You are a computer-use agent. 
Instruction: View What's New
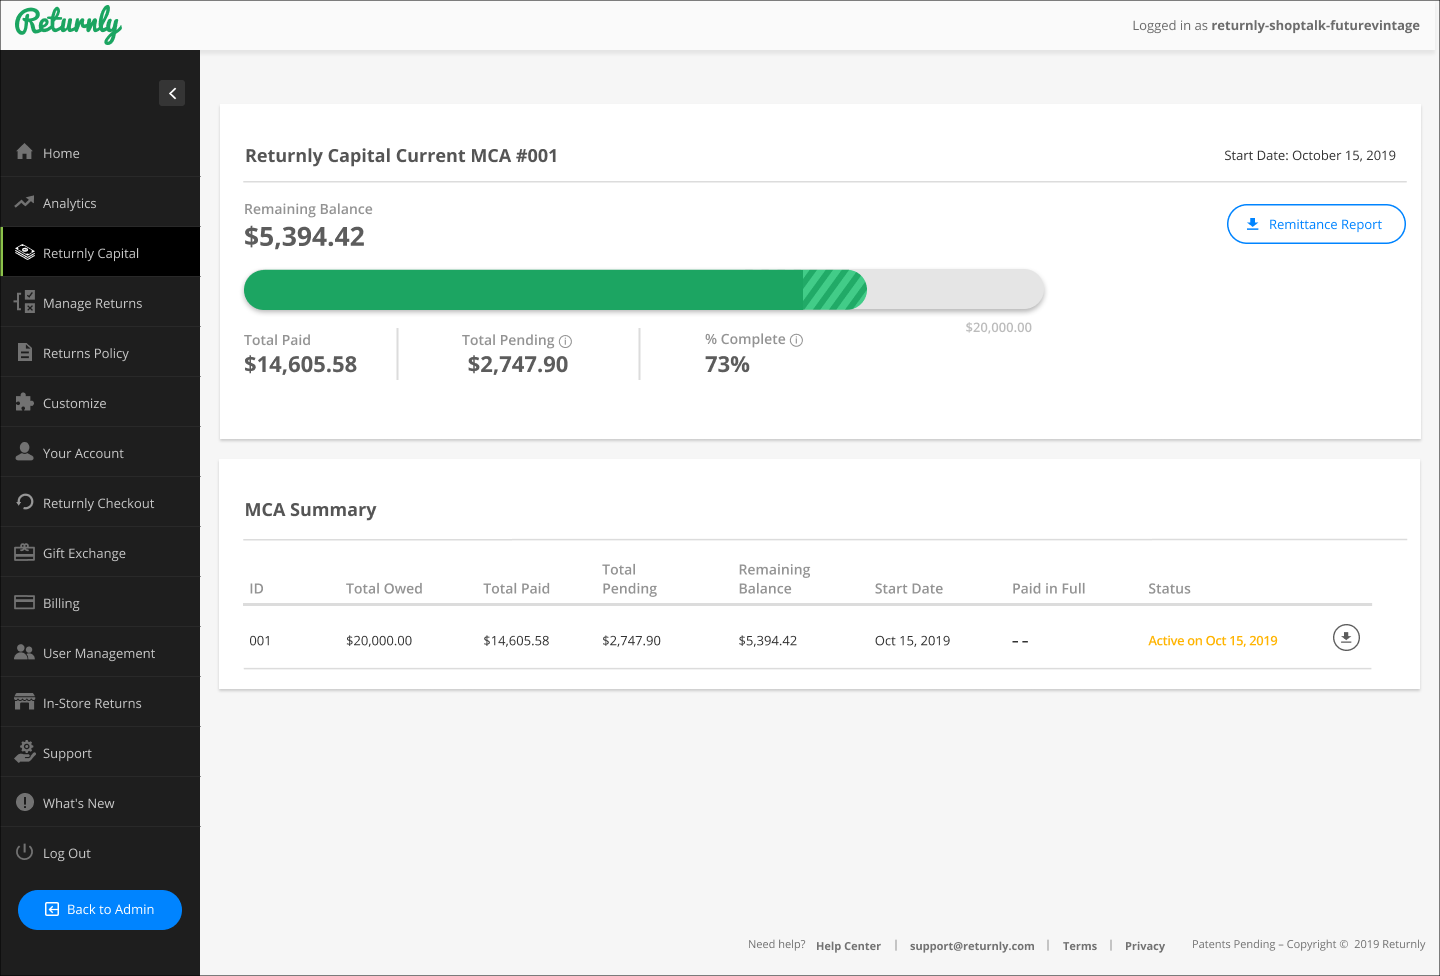[100, 802]
